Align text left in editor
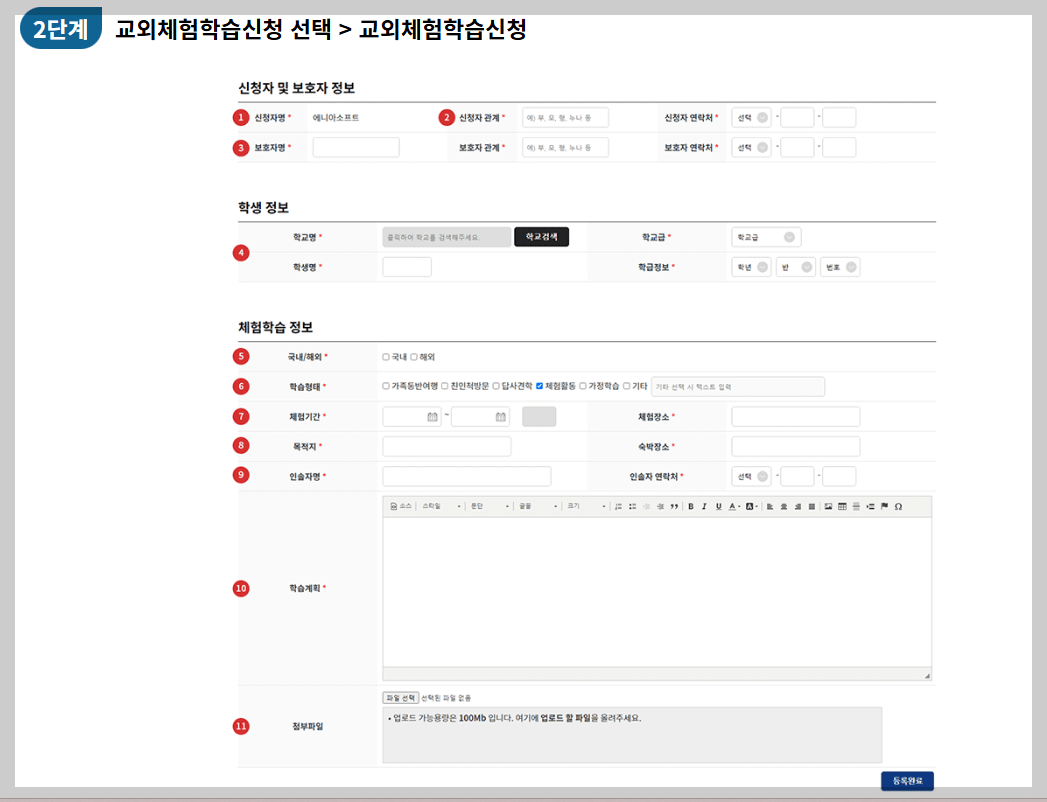The width and height of the screenshot is (1047, 802). (770, 506)
